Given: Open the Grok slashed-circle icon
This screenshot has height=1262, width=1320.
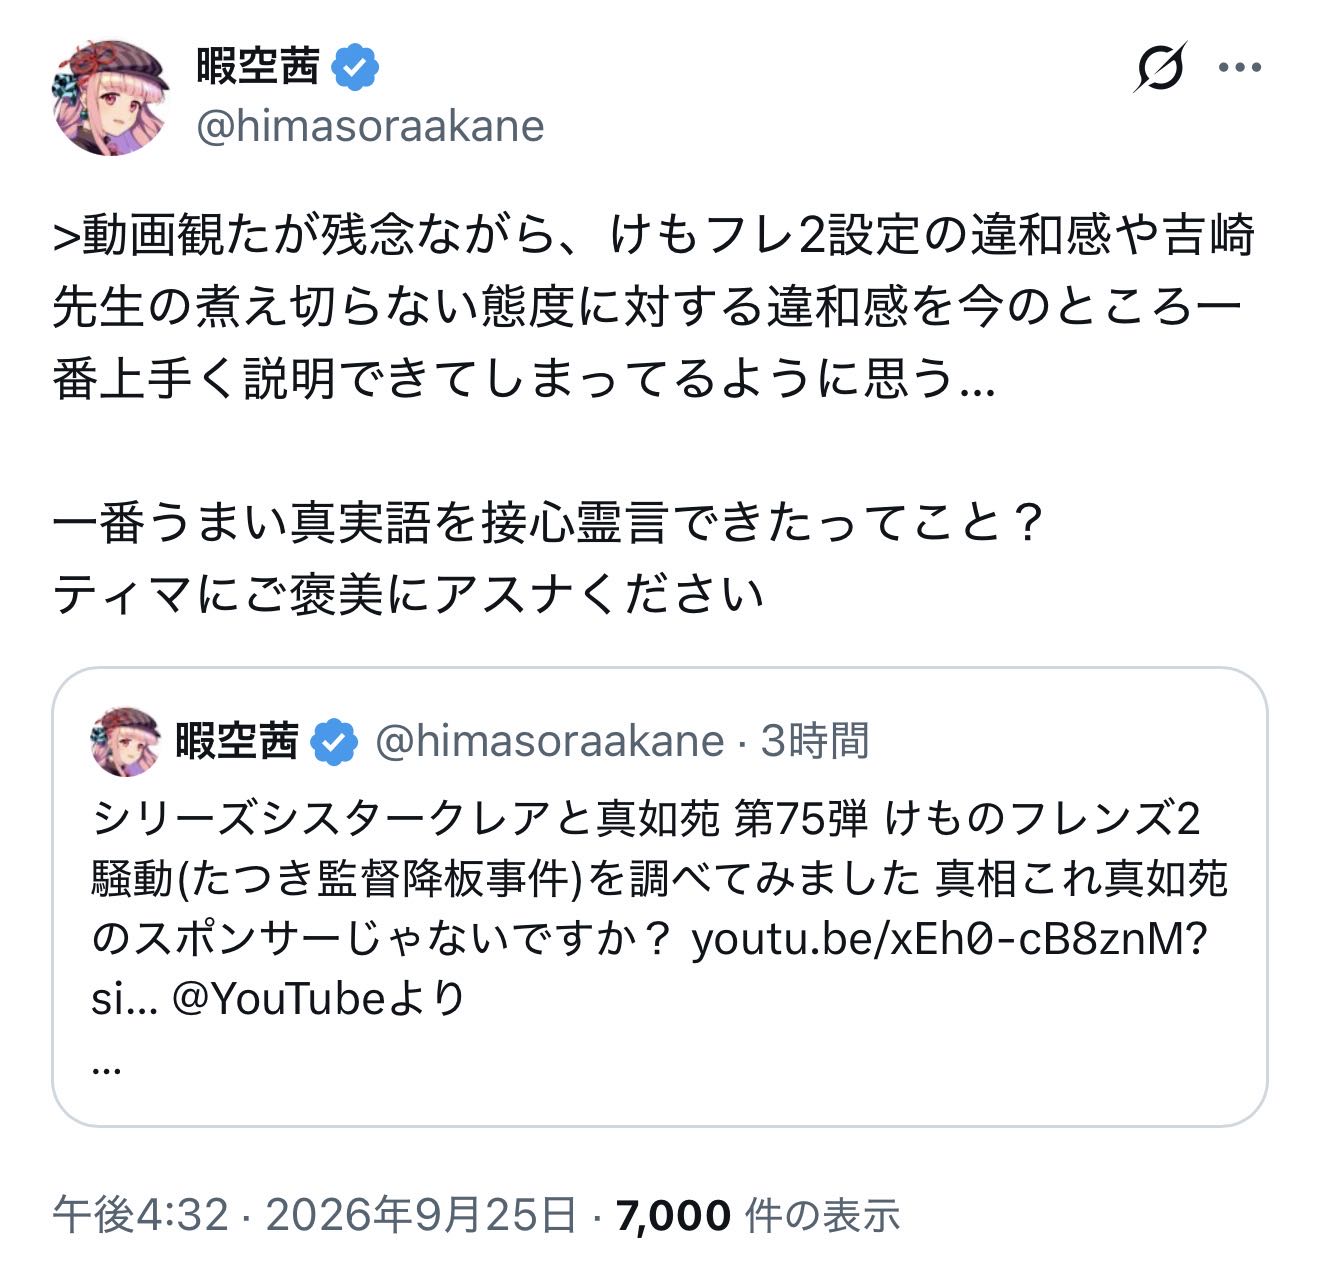Looking at the screenshot, I should click(x=1160, y=68).
